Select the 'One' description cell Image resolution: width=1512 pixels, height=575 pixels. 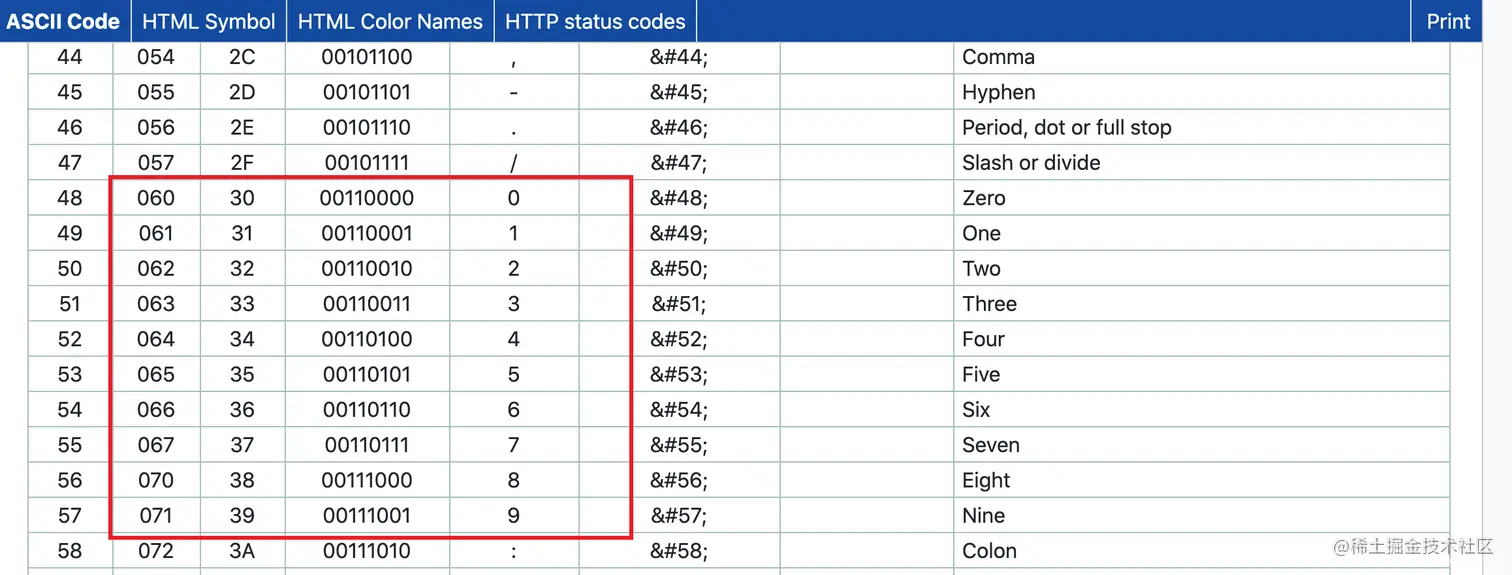coord(1202,233)
